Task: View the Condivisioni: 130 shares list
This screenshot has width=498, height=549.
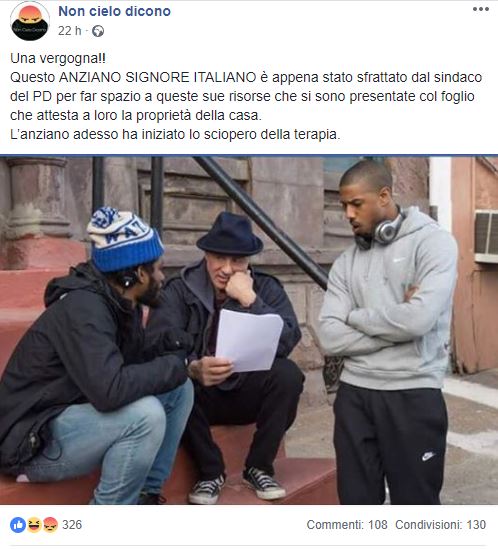Action: [441, 525]
